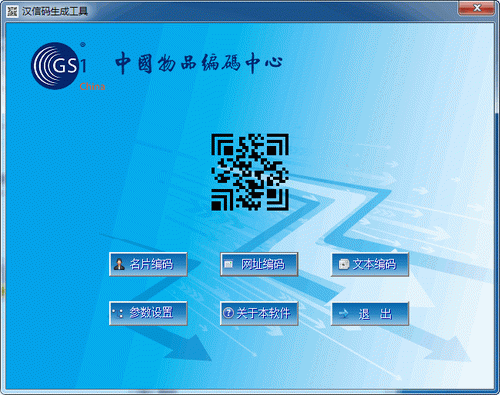Click the 退出 exit button
The image size is (500, 395).
tap(370, 313)
